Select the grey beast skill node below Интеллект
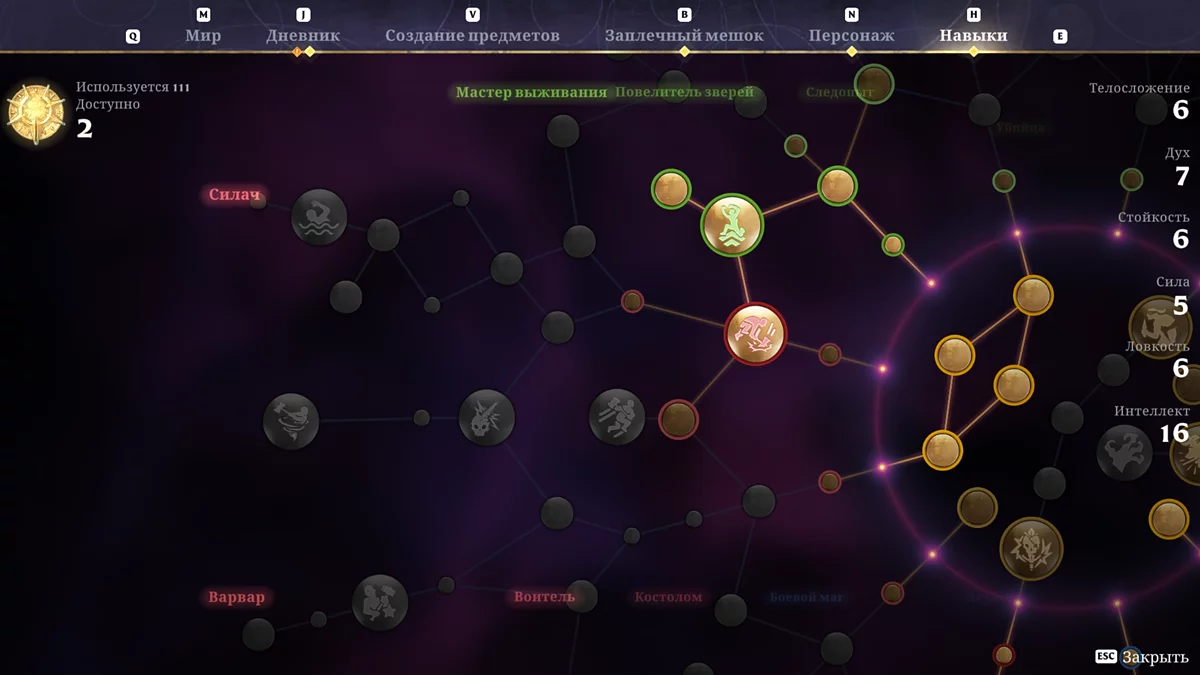The image size is (1200, 675). coord(1125,452)
